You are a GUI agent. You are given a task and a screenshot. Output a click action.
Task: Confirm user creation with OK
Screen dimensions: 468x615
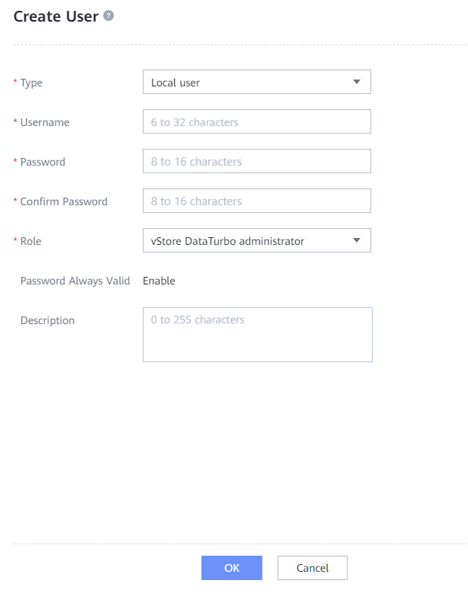pos(231,568)
